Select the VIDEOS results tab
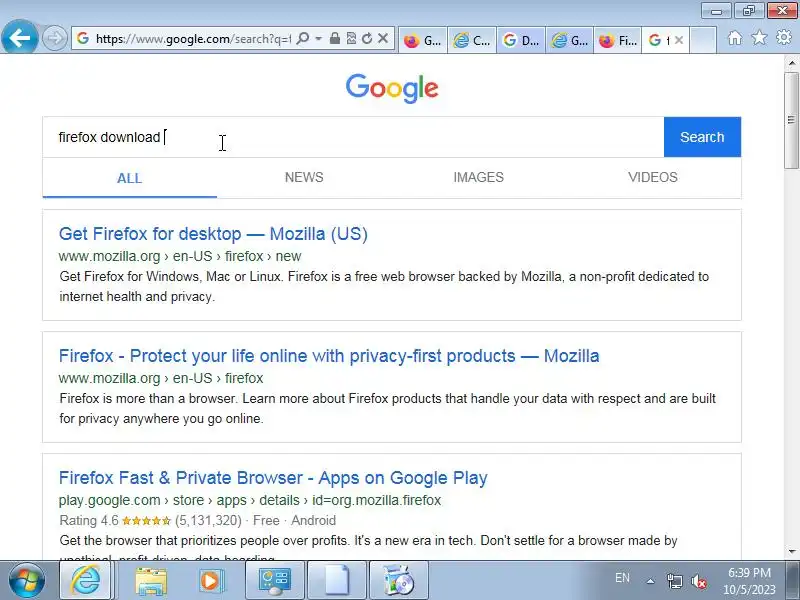The width and height of the screenshot is (800, 600). [x=653, y=177]
